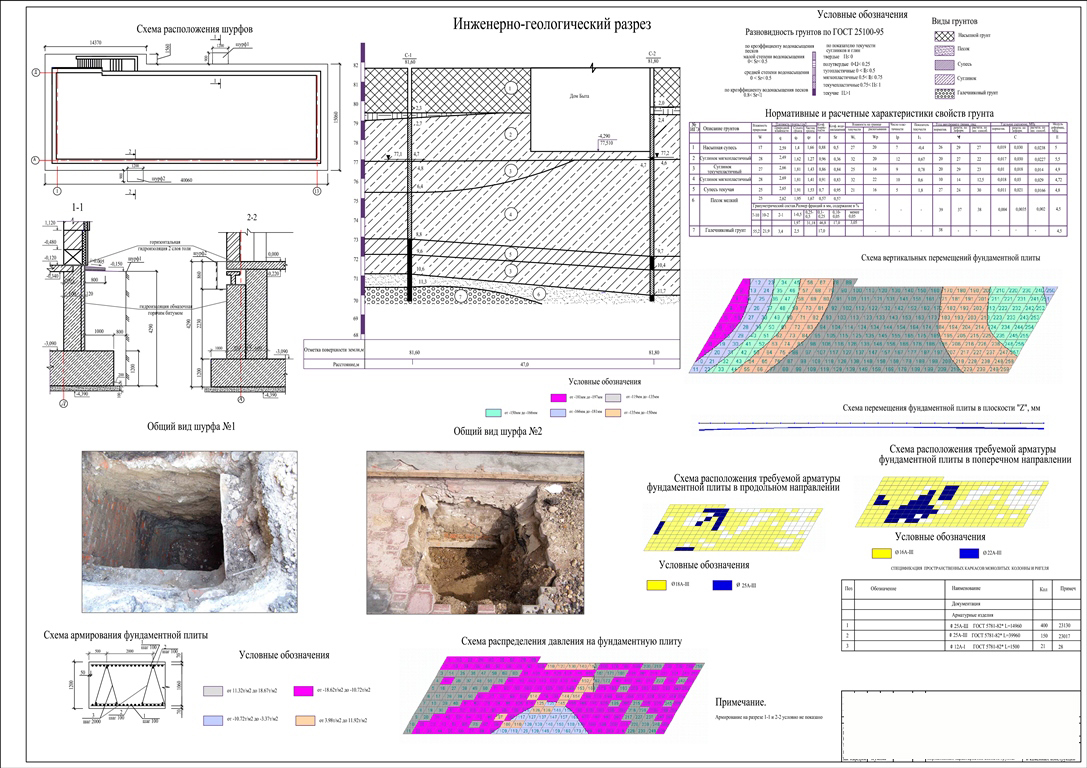Click the 'Наименование' specification table header

tap(968, 588)
